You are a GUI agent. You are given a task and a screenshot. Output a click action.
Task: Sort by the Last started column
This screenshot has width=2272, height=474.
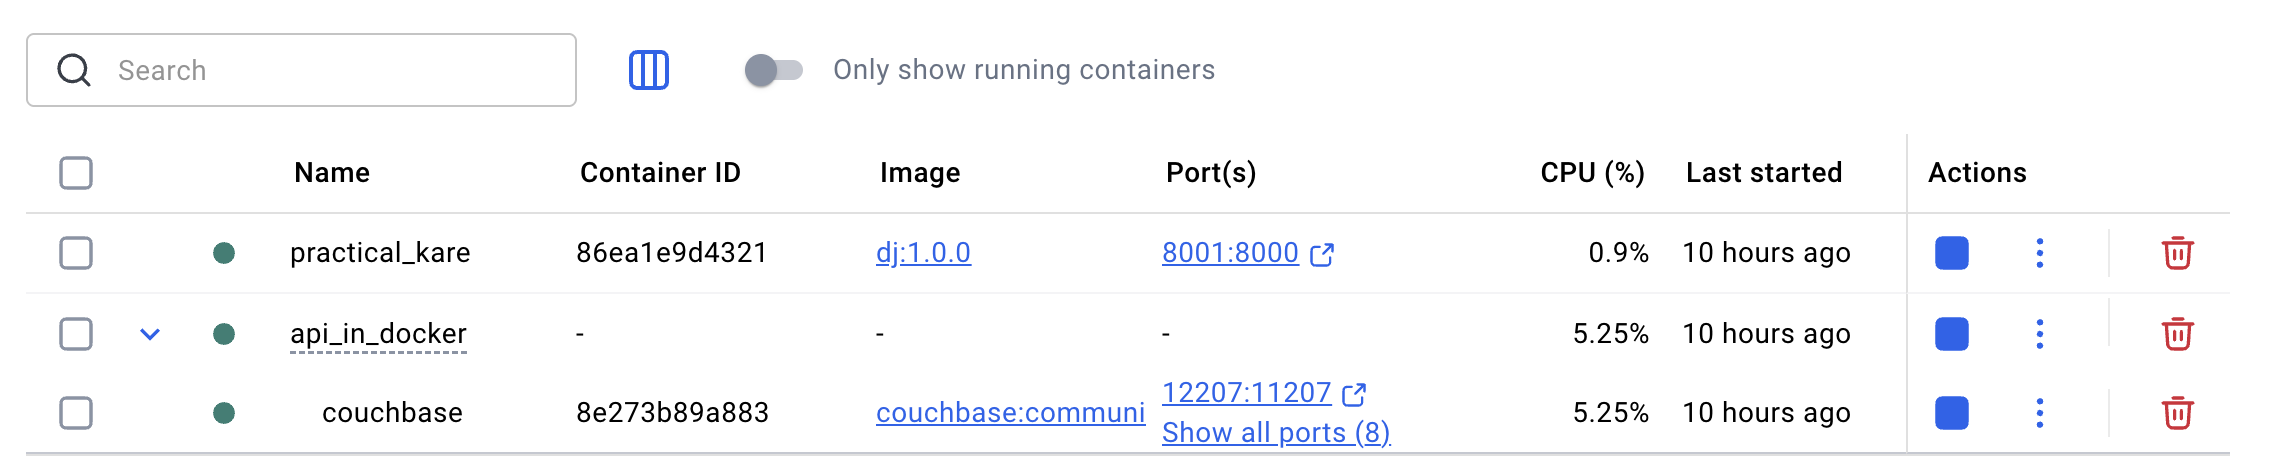(1763, 173)
